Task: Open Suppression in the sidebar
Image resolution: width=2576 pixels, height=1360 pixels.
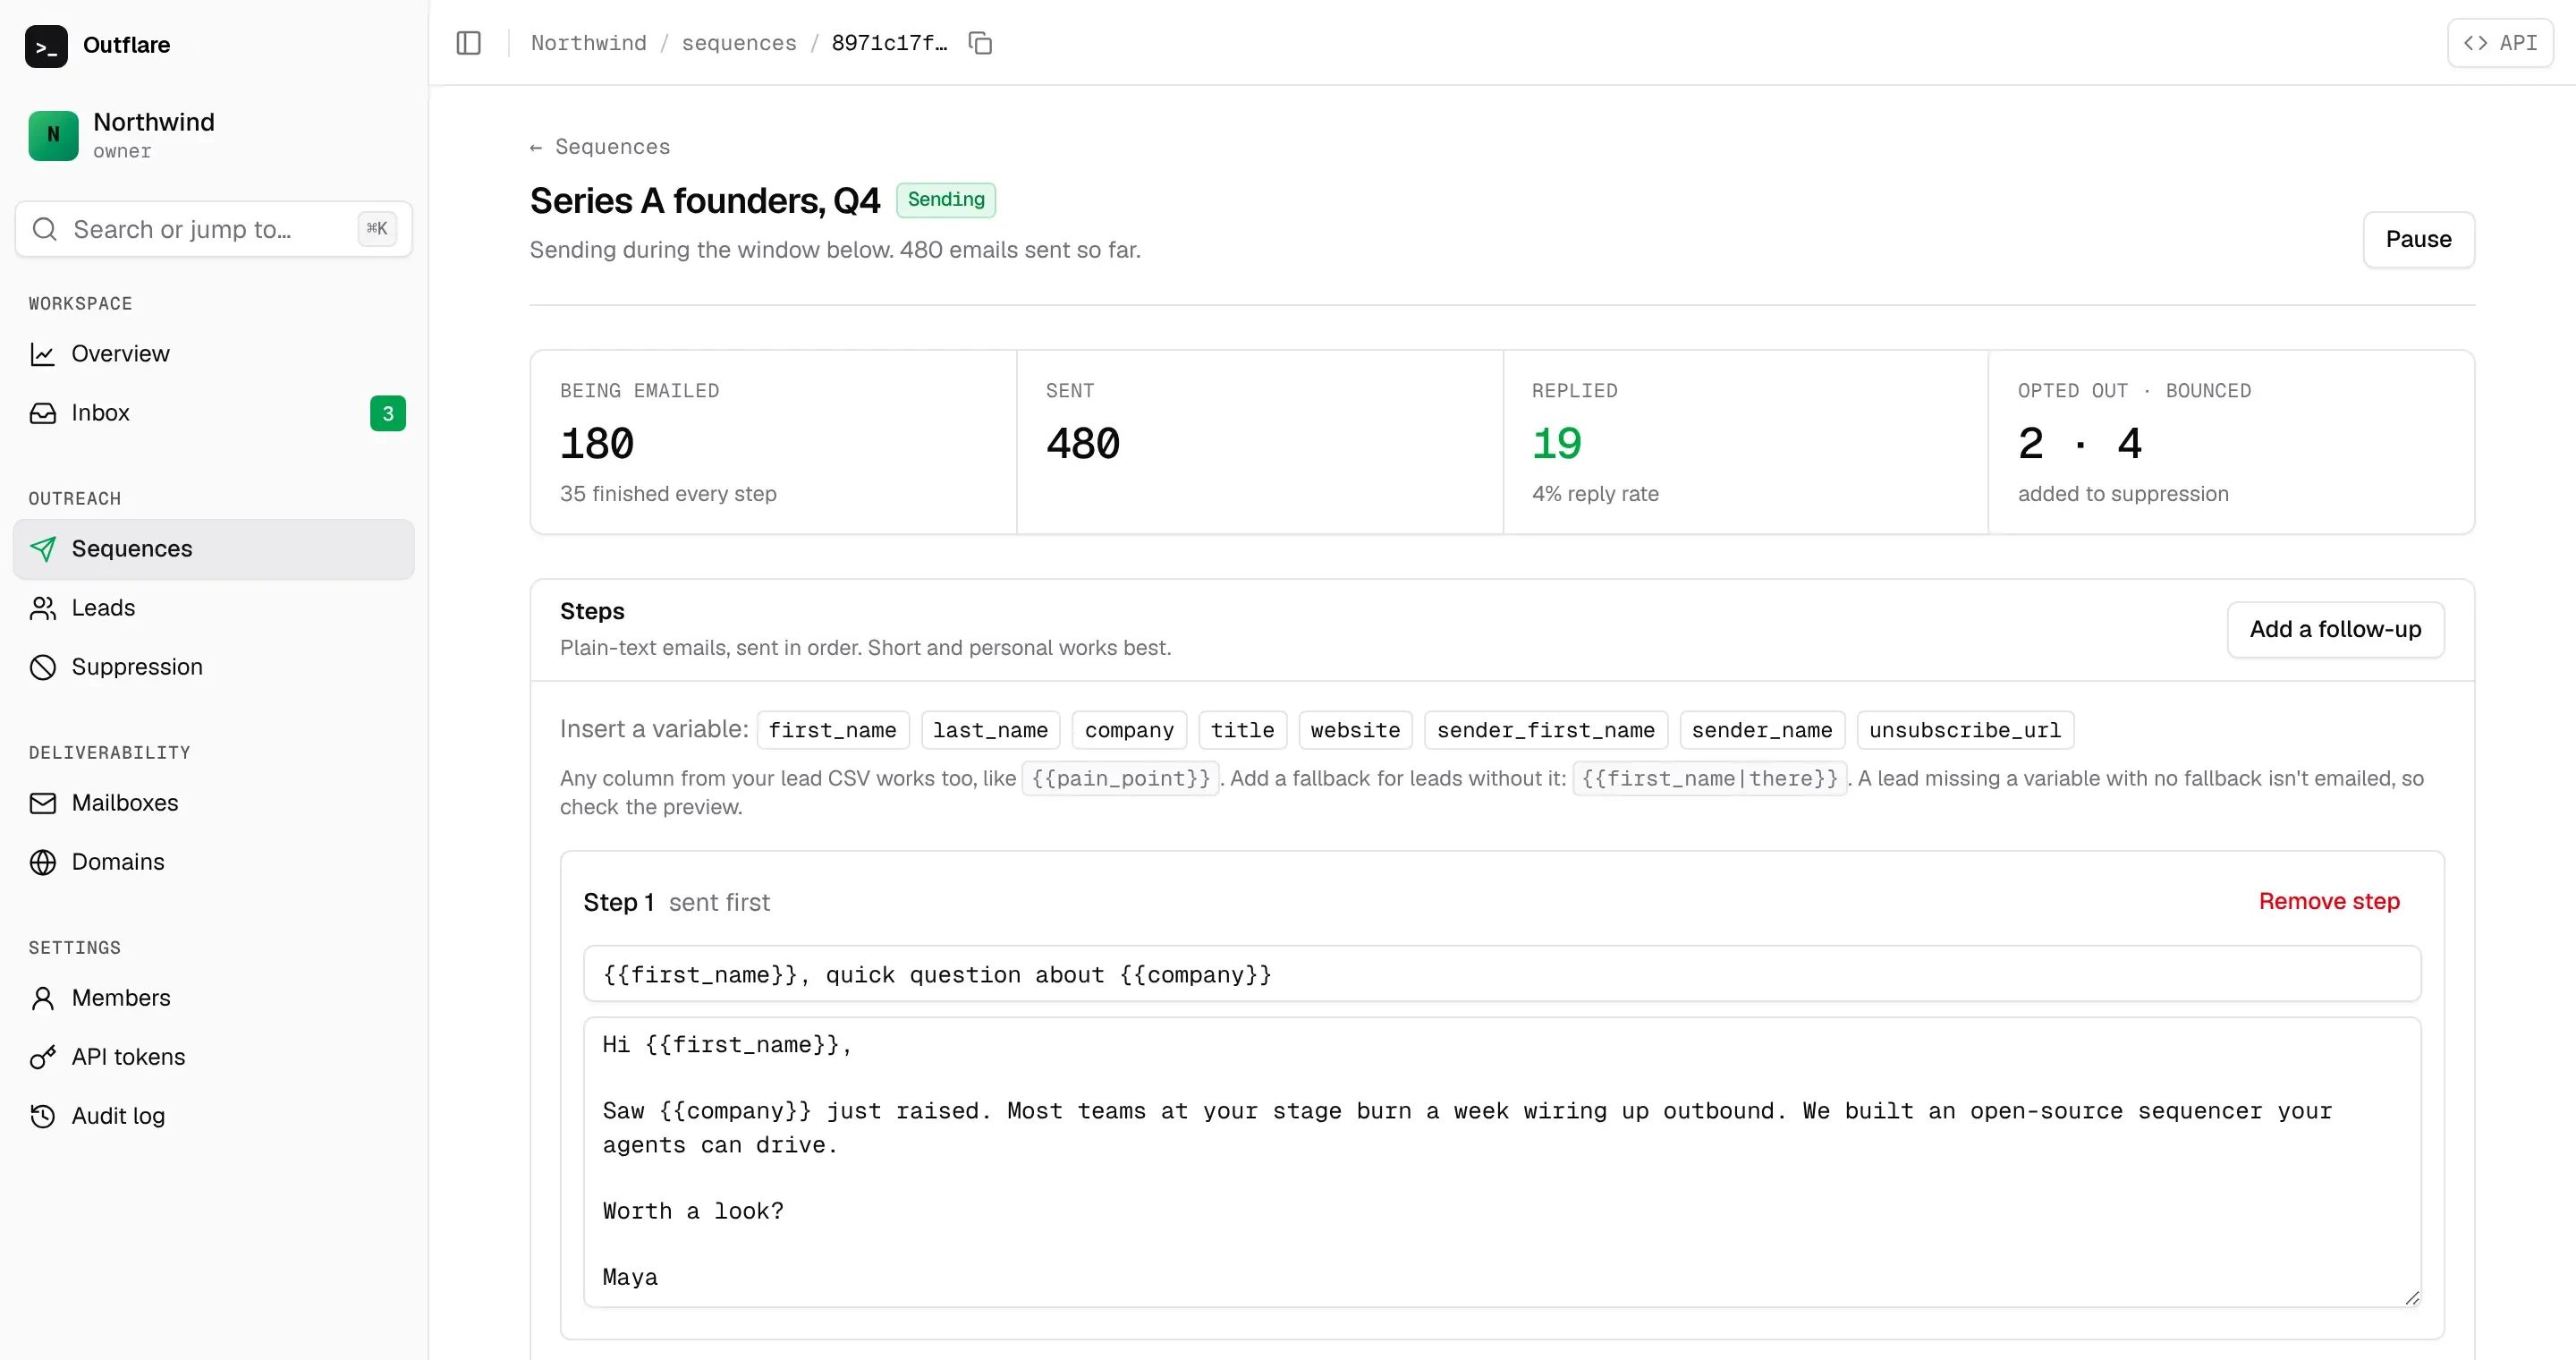Action: tap(214, 667)
